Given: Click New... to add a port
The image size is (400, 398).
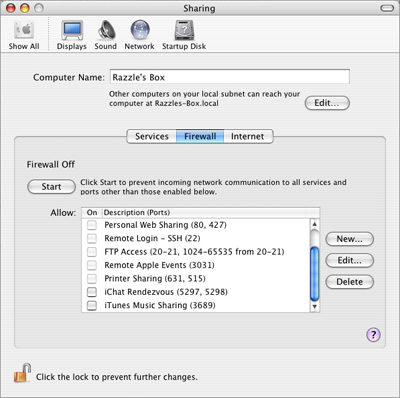Looking at the screenshot, I should [349, 239].
